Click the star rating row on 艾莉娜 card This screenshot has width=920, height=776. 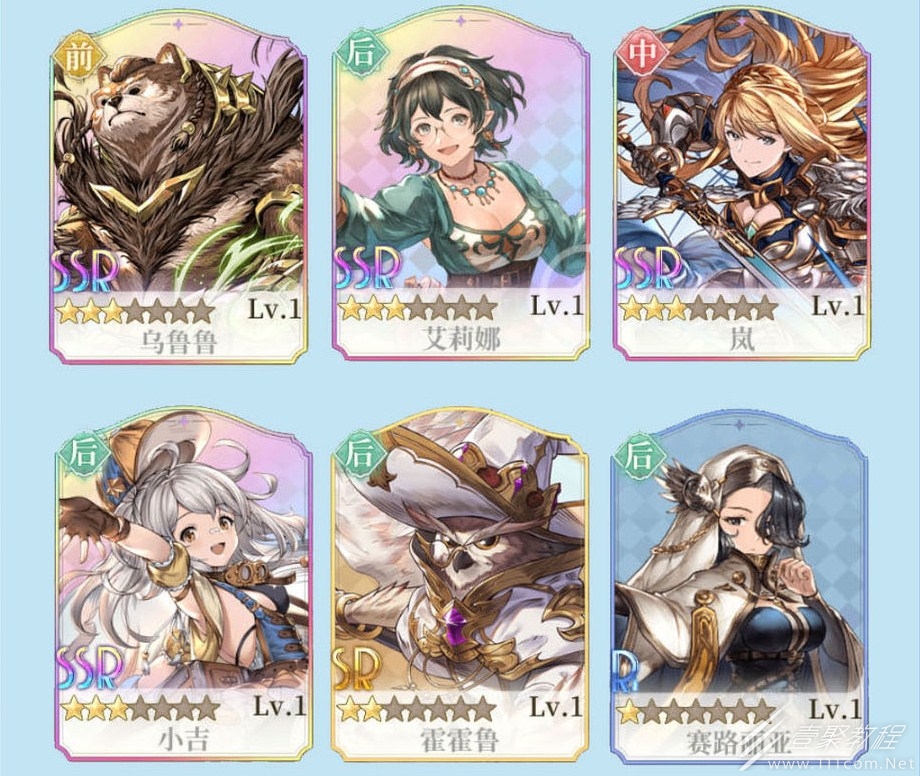pyautogui.click(x=418, y=308)
